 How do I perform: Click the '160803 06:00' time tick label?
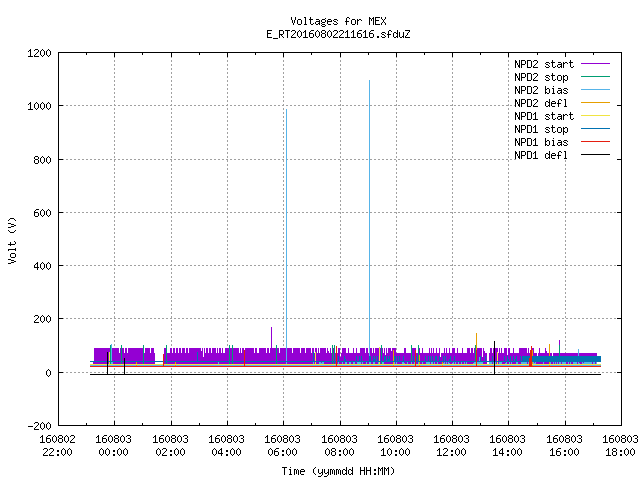tap(282, 446)
